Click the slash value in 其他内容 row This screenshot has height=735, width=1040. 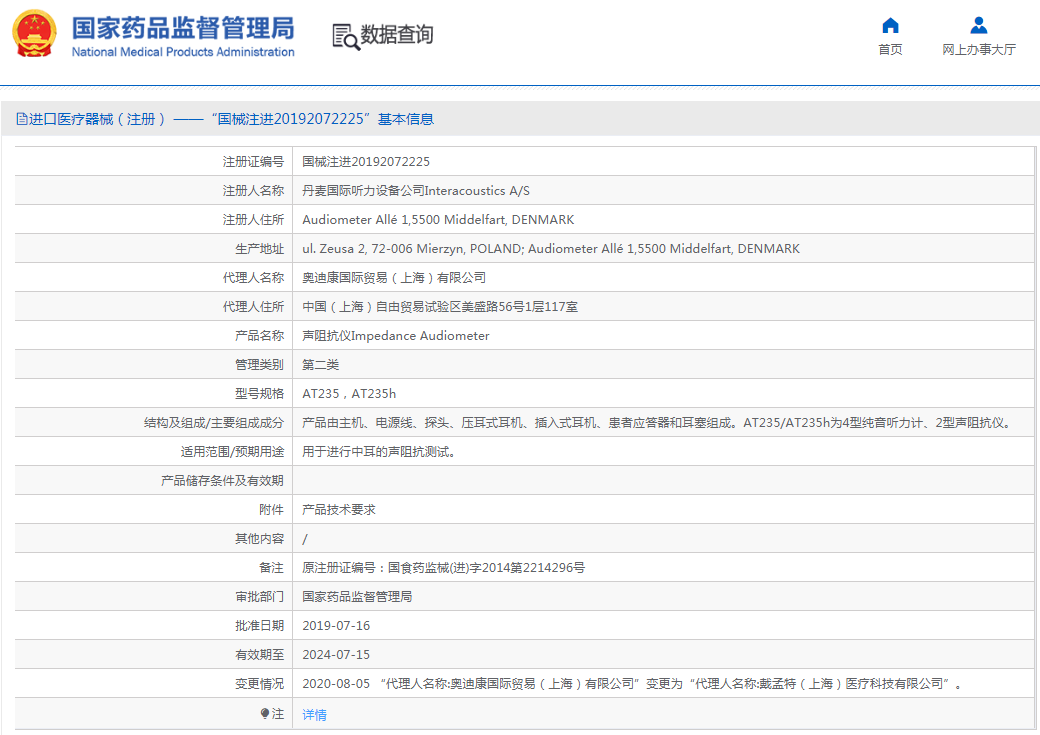coord(305,539)
